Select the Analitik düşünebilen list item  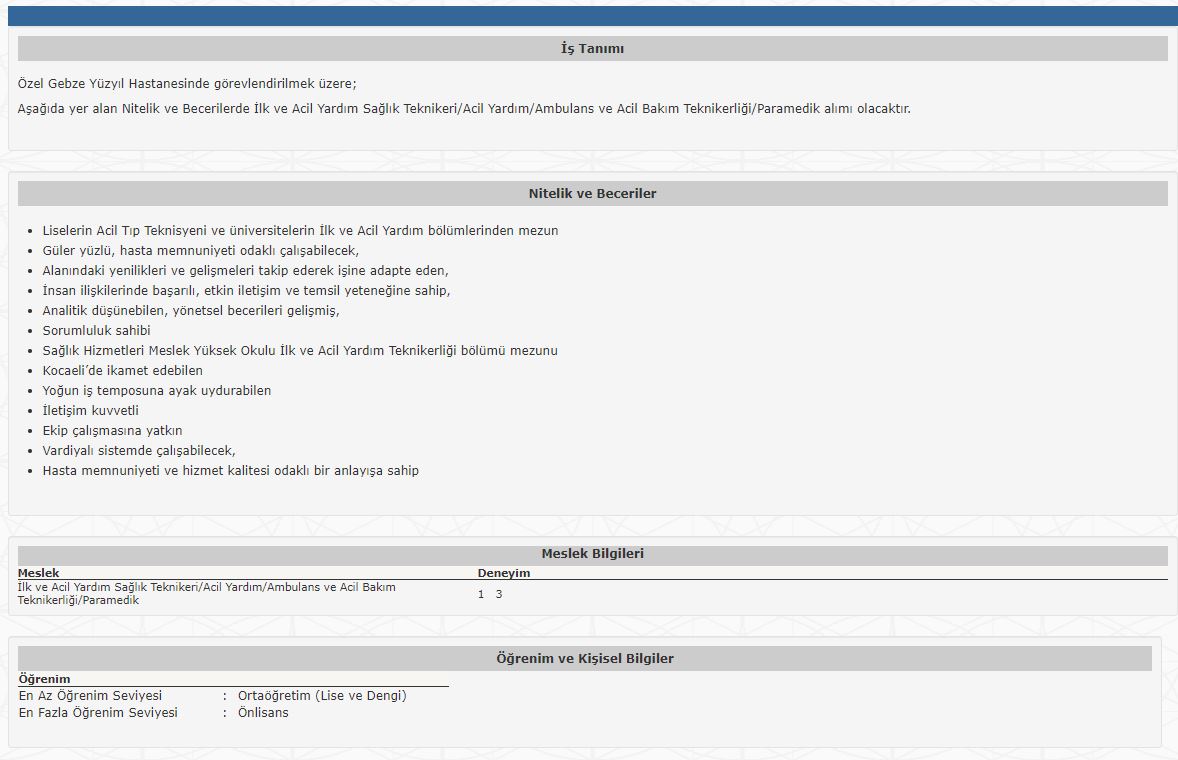pos(191,310)
